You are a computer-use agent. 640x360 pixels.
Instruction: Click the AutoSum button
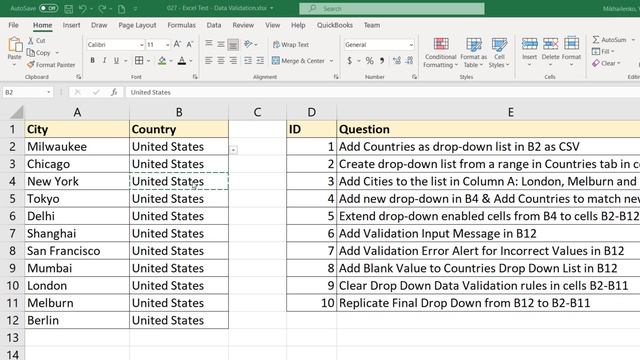(609, 40)
